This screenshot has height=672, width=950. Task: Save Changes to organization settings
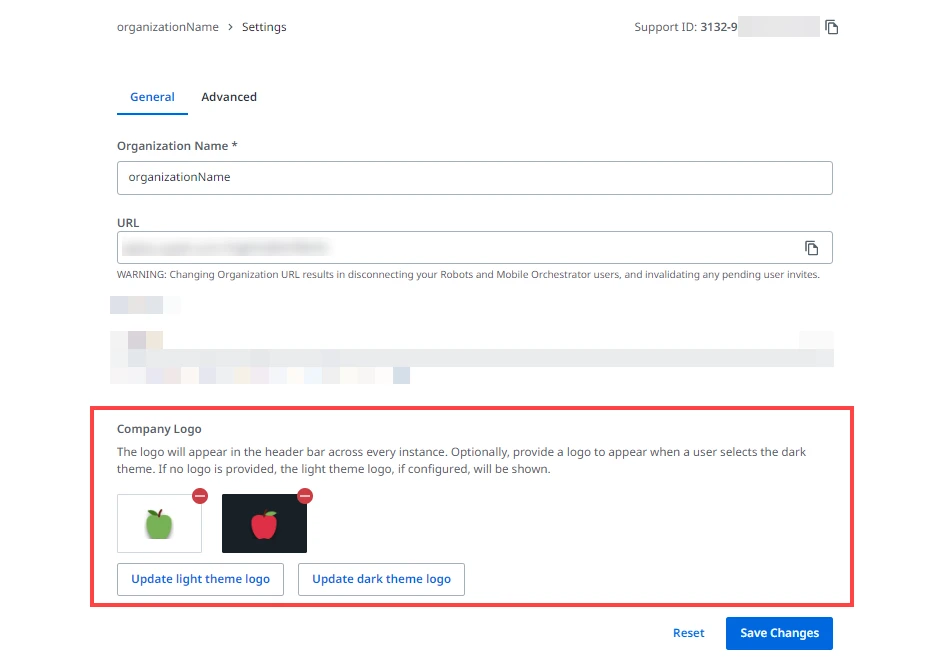pos(779,633)
